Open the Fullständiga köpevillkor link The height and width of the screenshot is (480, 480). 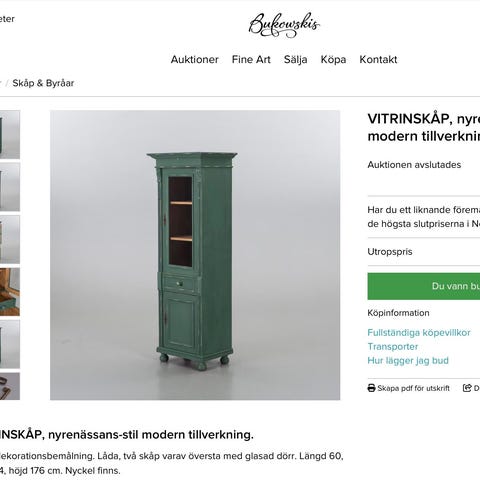pos(419,333)
